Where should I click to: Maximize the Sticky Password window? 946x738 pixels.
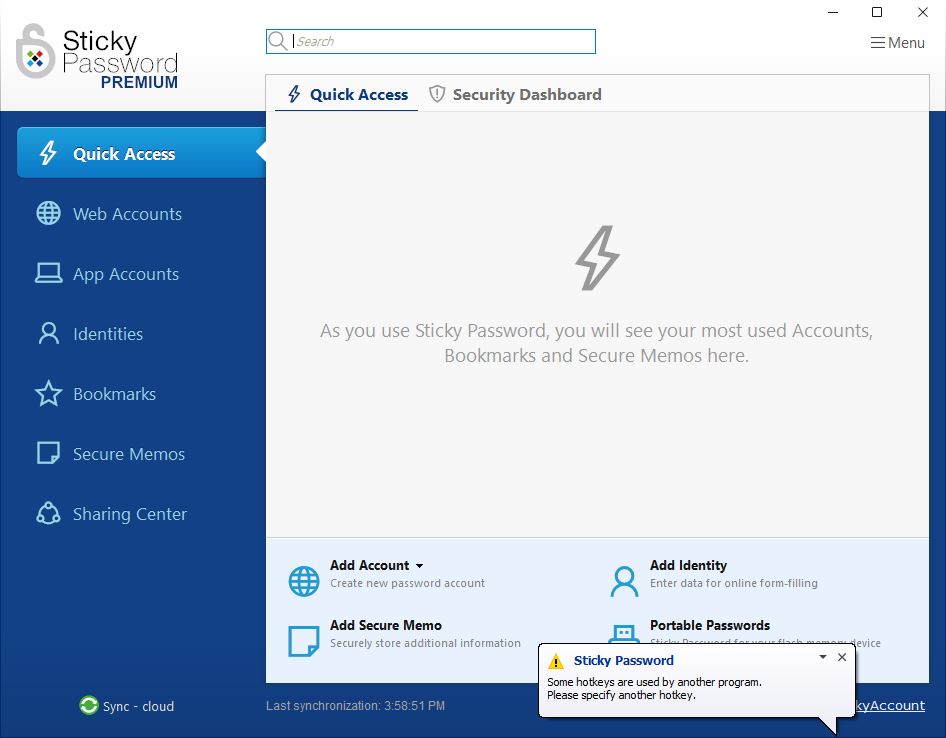[877, 12]
